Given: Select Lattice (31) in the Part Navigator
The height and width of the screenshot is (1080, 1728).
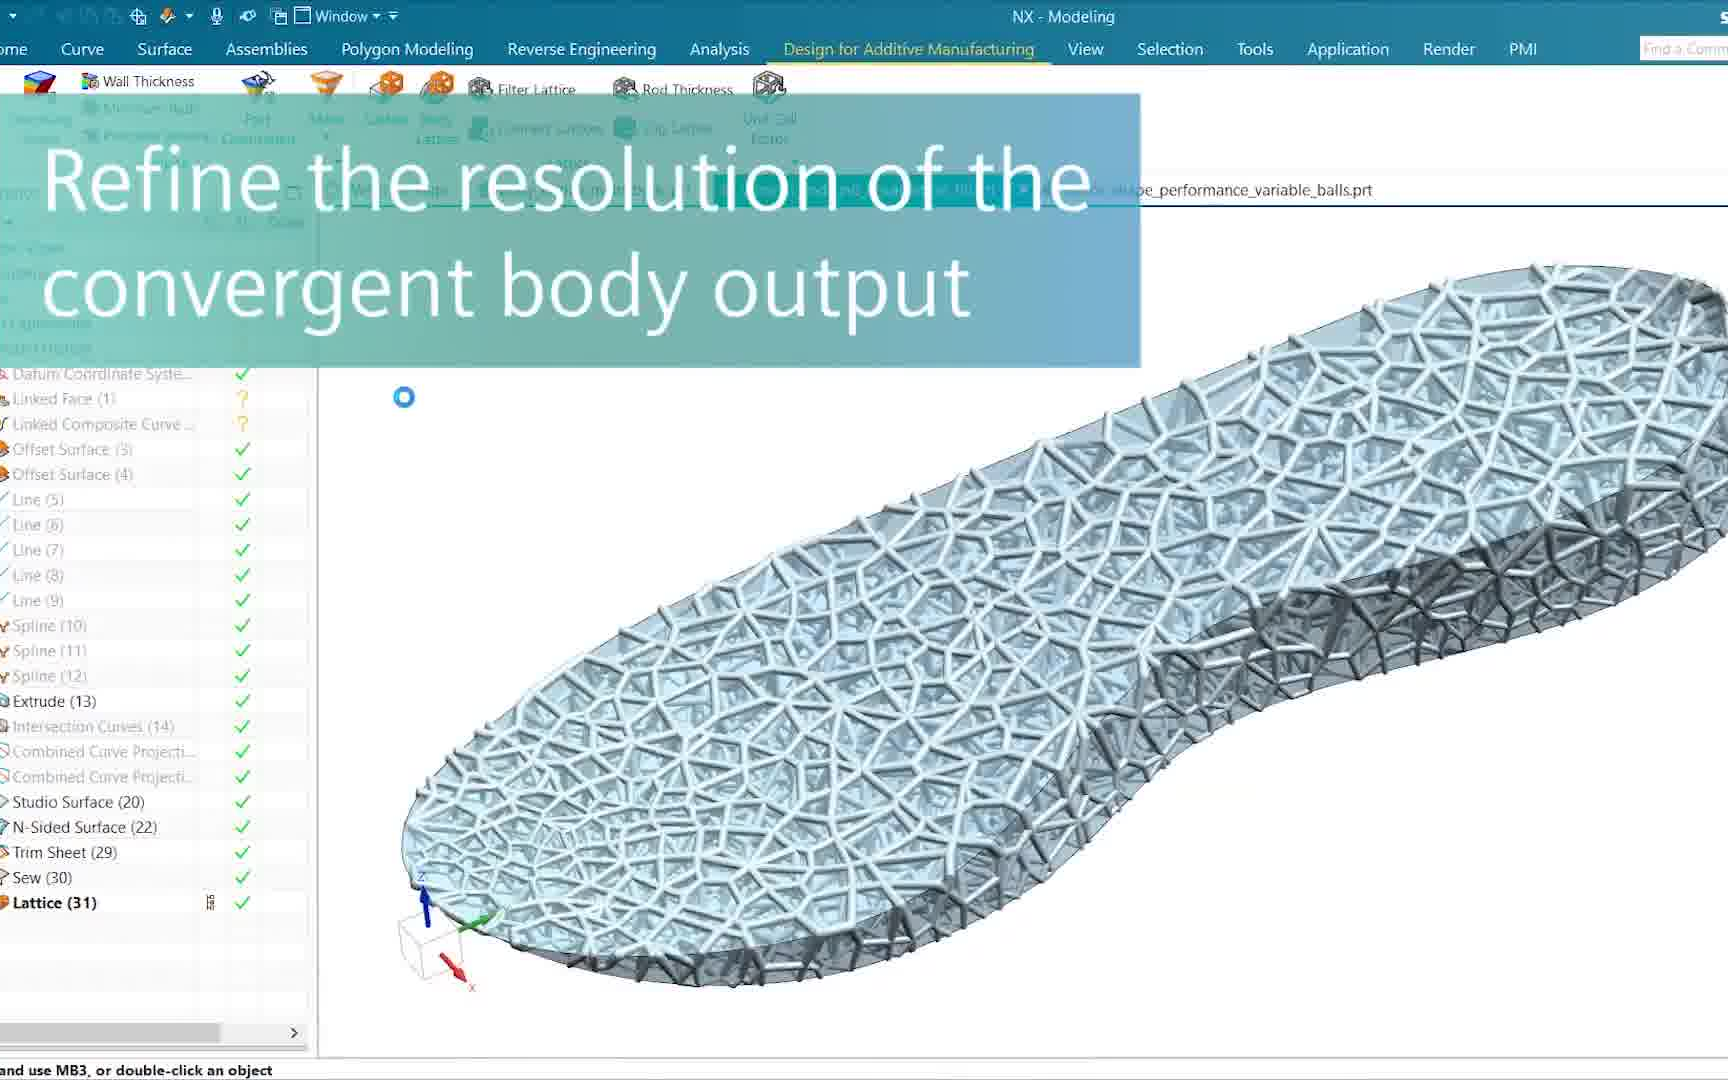Looking at the screenshot, I should pyautogui.click(x=55, y=902).
